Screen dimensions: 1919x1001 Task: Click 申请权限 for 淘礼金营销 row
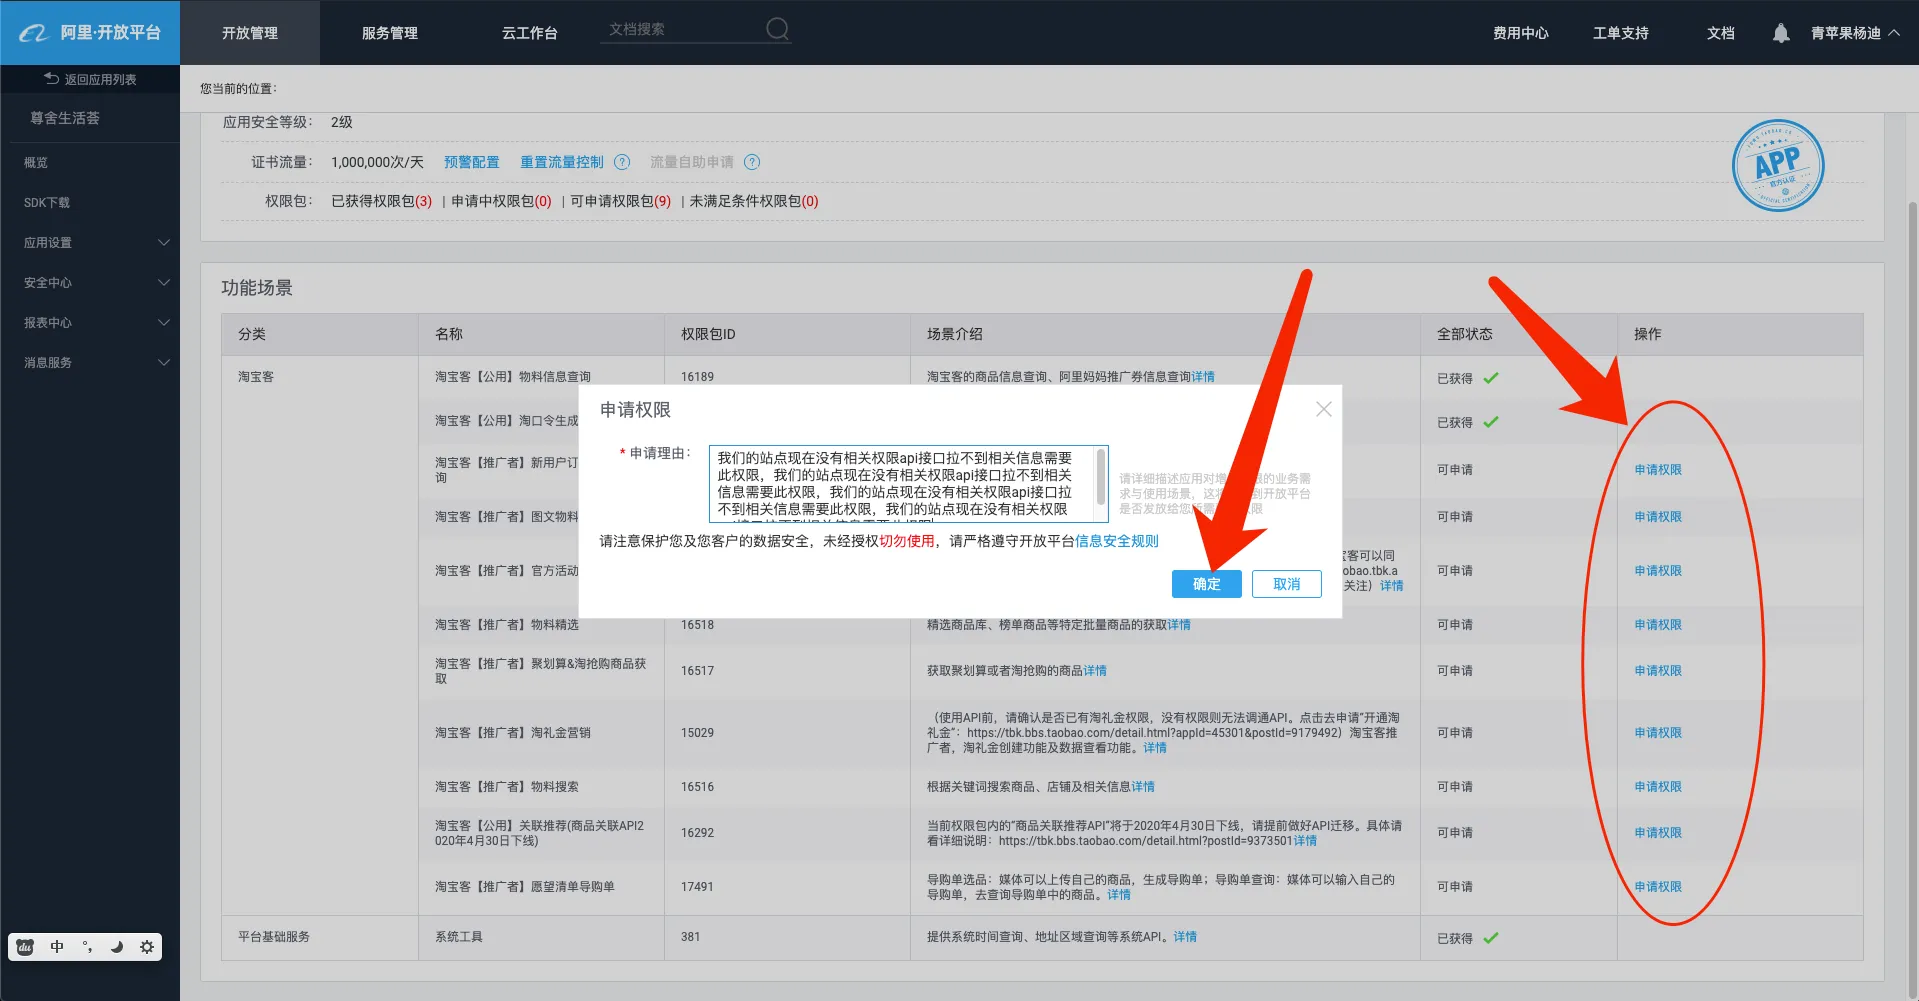pos(1658,733)
